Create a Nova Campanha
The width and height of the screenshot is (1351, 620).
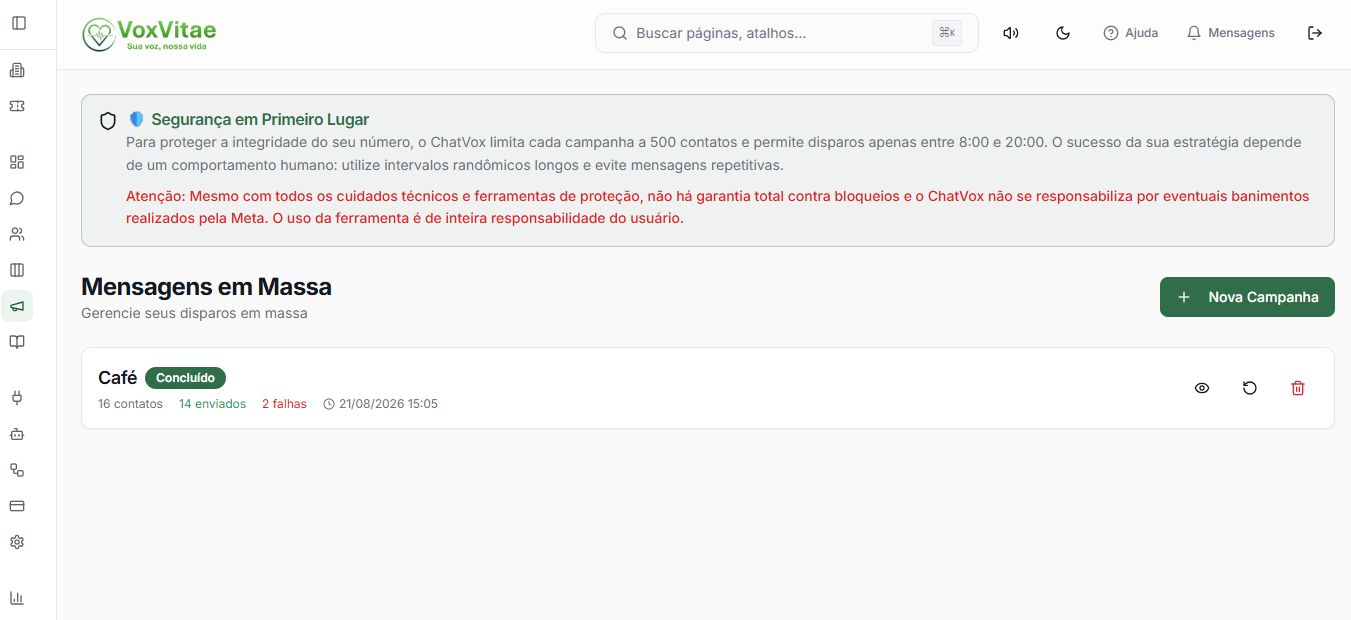click(x=1247, y=297)
